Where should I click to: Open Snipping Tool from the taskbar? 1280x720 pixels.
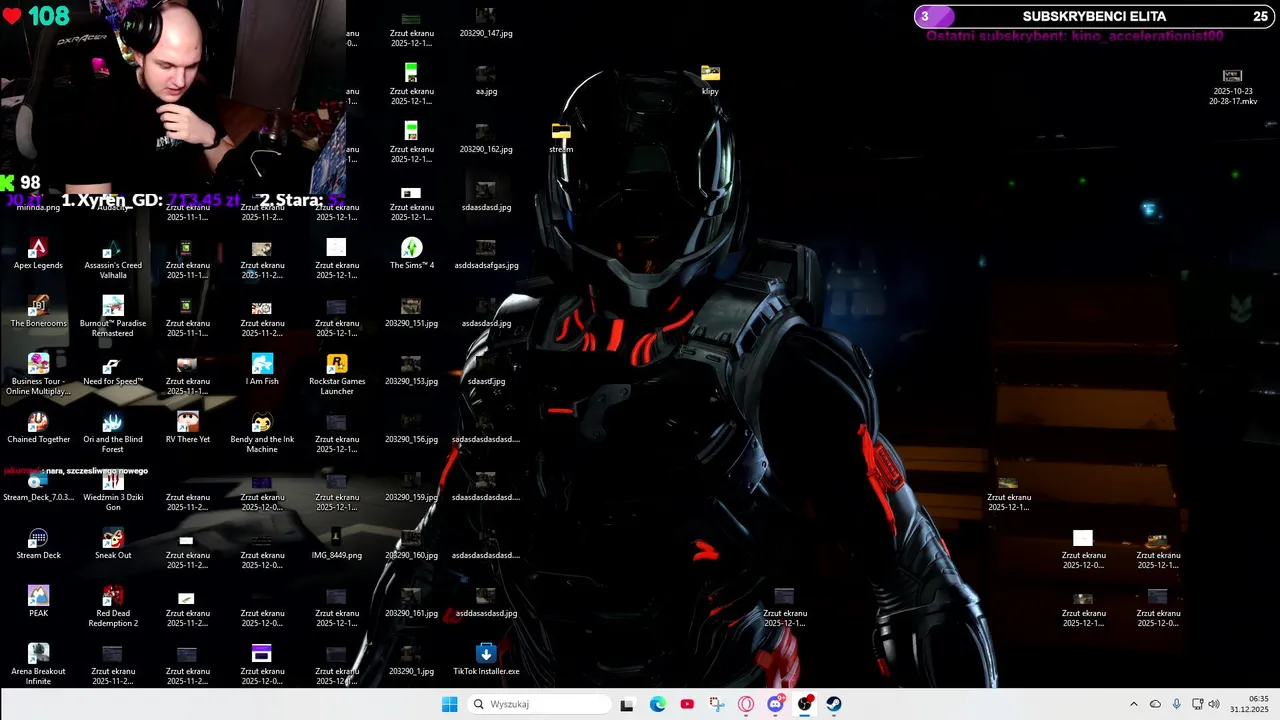click(x=717, y=704)
